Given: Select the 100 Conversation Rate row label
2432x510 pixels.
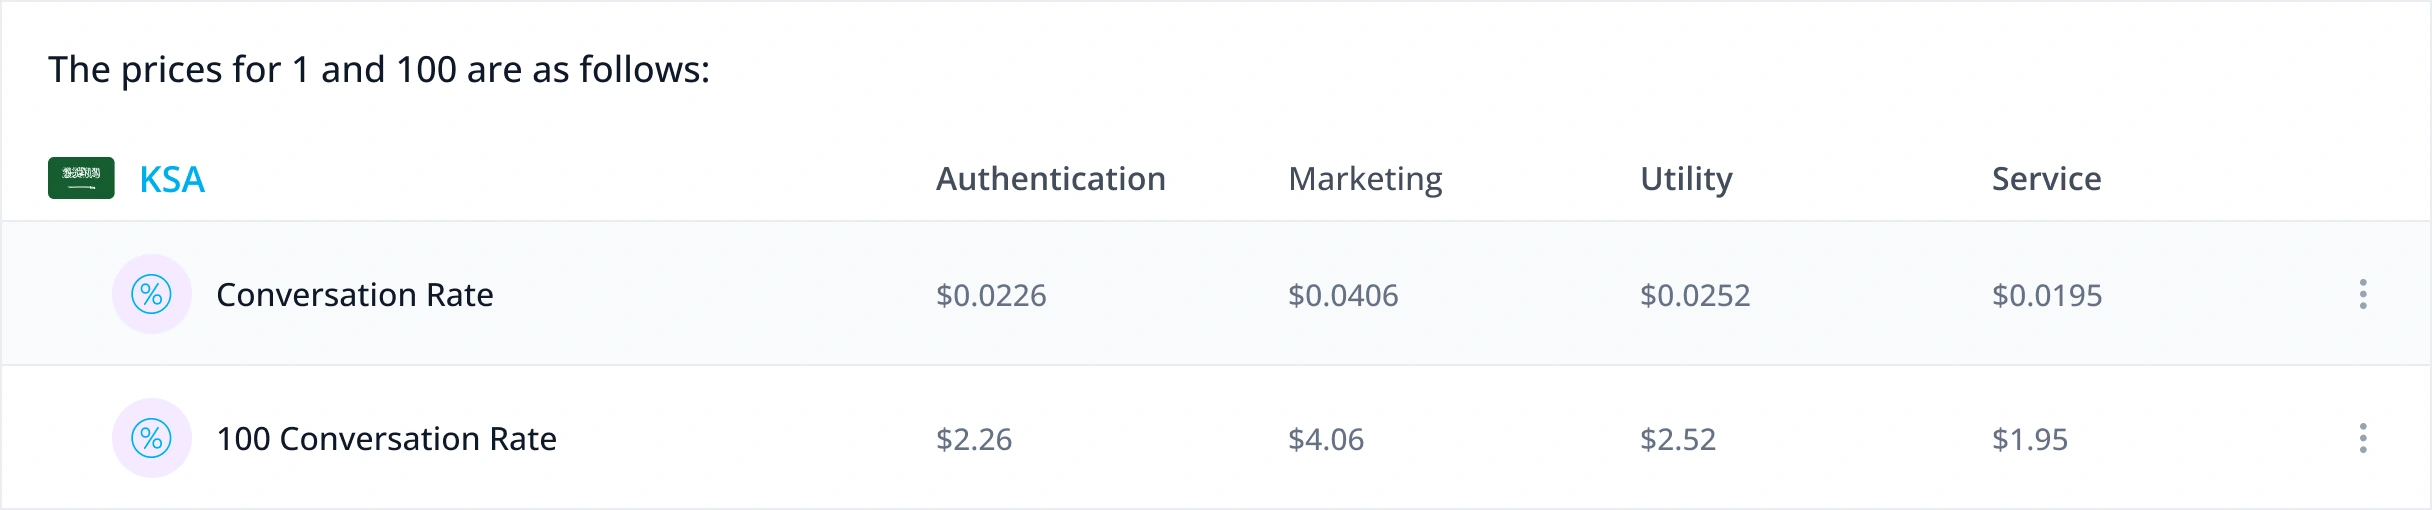Looking at the screenshot, I should [x=386, y=439].
